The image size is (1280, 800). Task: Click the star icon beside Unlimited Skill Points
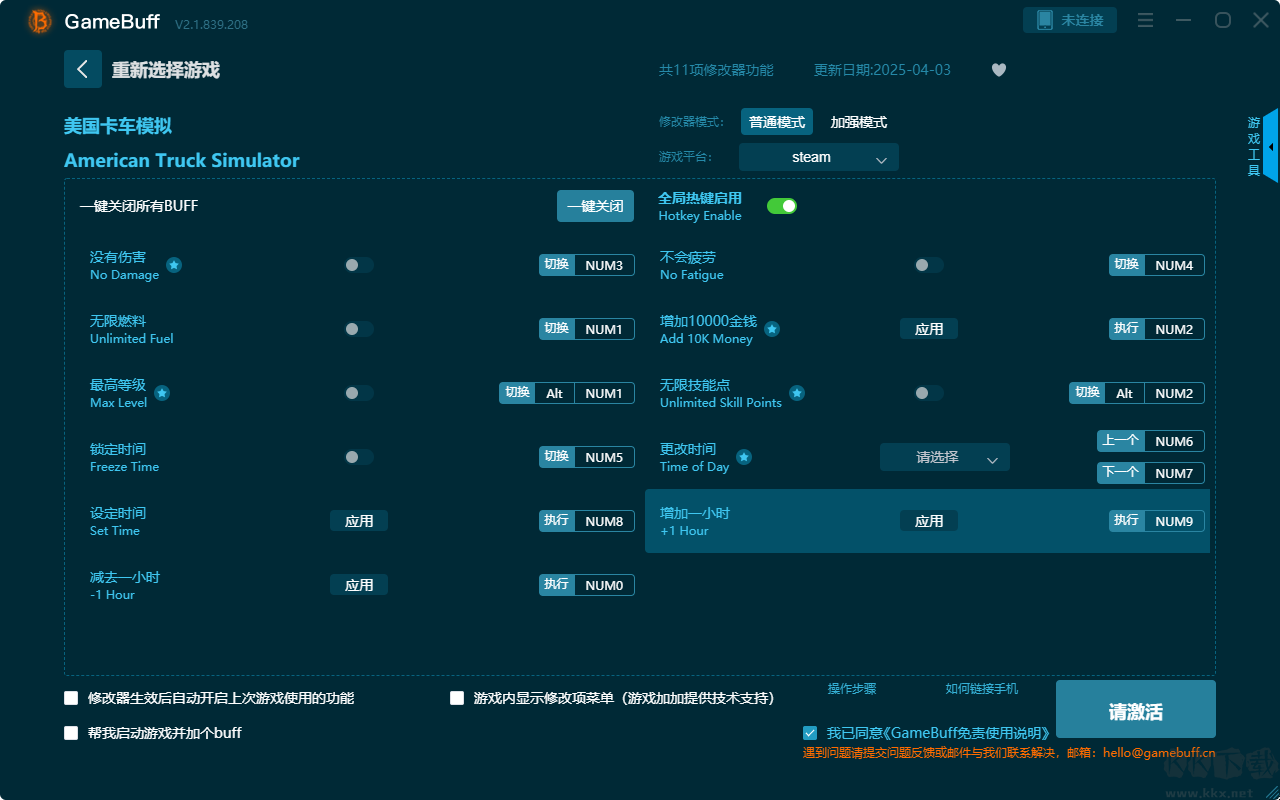point(797,393)
